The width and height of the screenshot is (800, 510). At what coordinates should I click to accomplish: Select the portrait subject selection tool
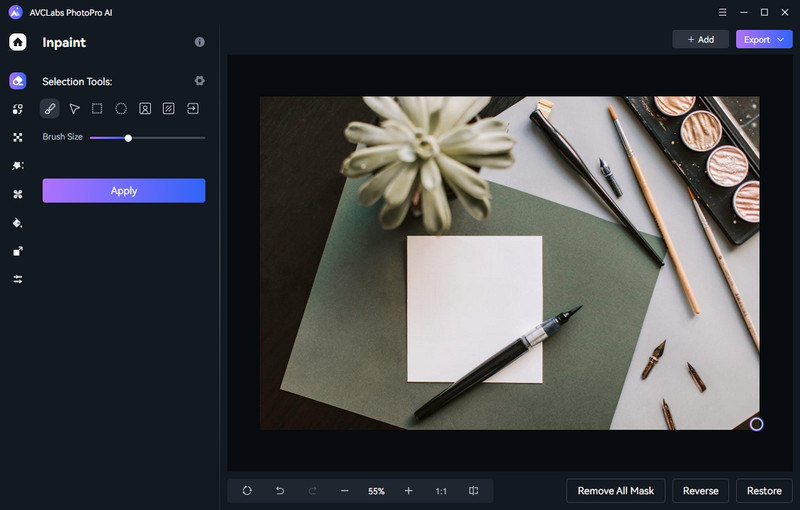click(x=145, y=109)
